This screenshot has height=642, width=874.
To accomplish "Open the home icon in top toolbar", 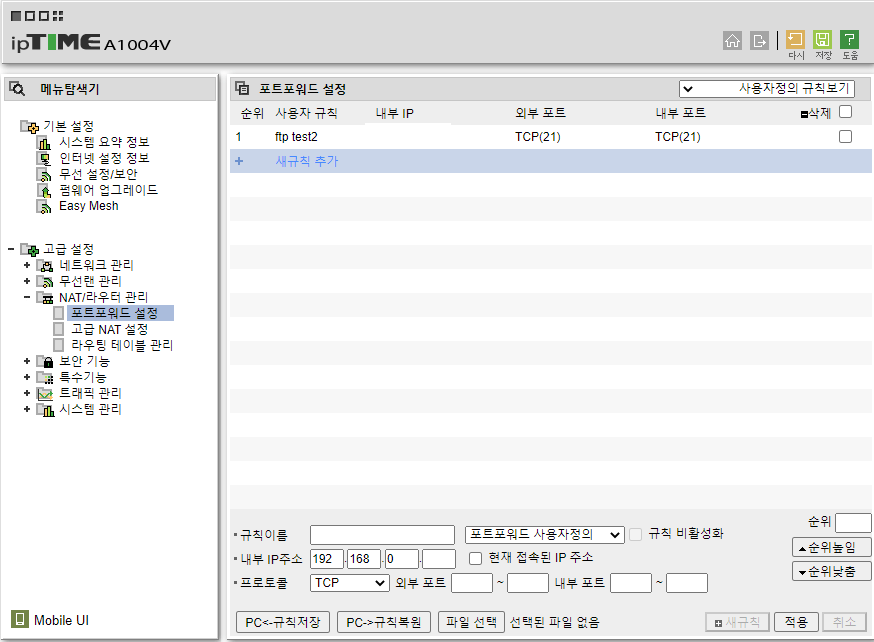I will coord(732,40).
